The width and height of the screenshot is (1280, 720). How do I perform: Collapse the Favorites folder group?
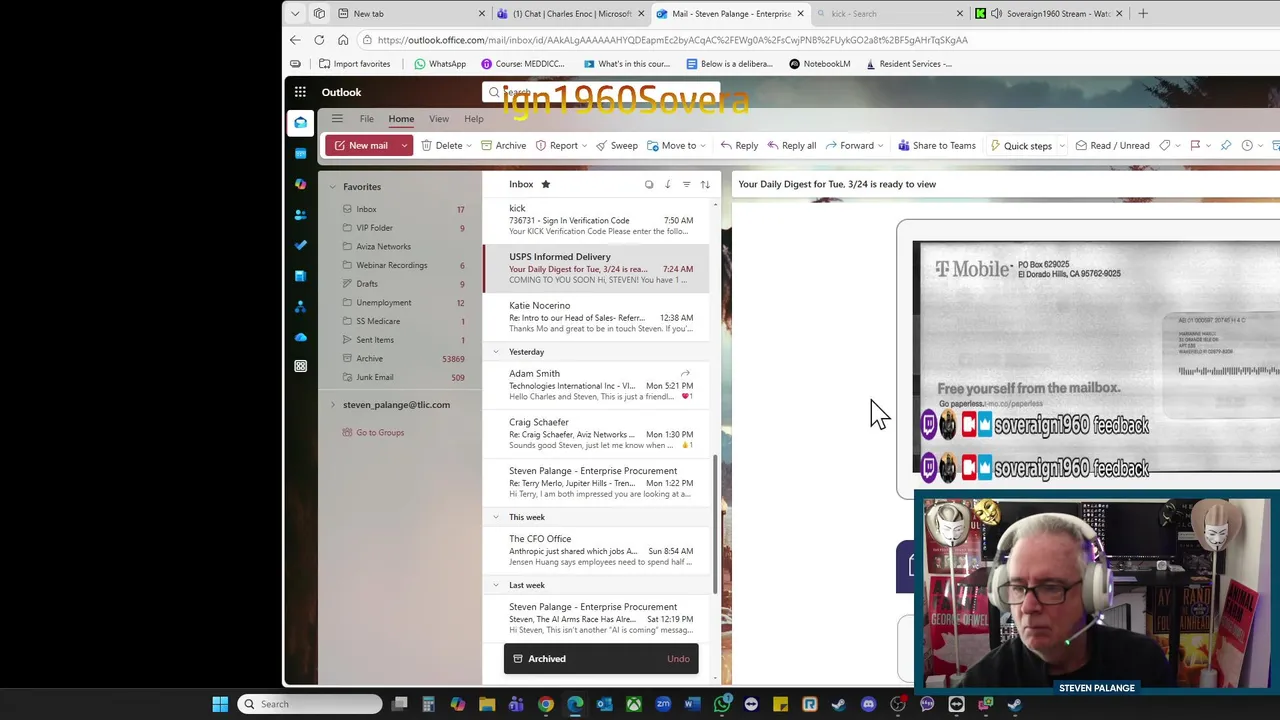333,187
